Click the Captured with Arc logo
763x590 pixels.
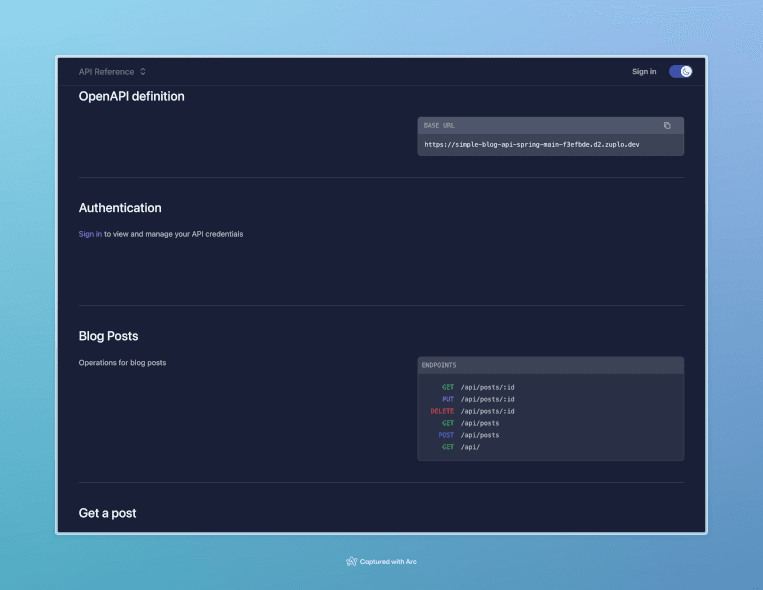coord(381,562)
